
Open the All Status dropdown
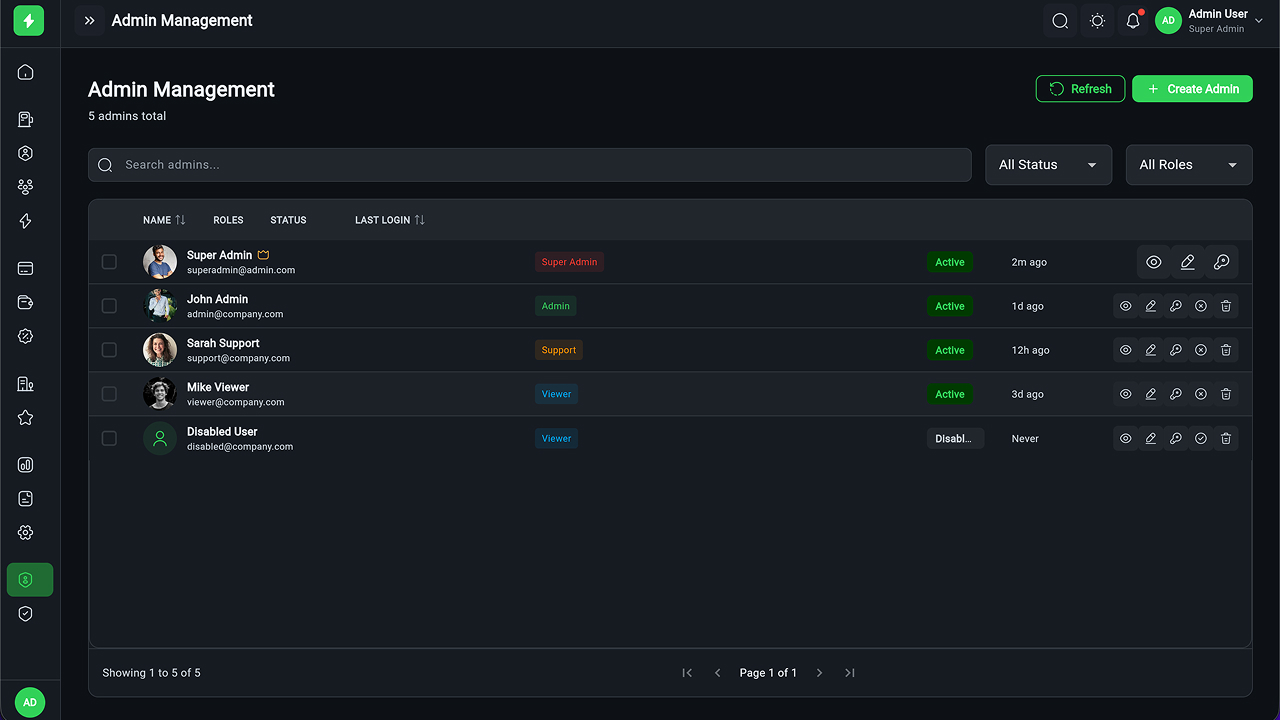coord(1048,165)
